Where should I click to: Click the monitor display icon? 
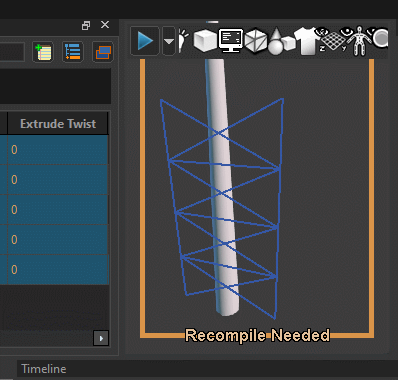[x=231, y=41]
